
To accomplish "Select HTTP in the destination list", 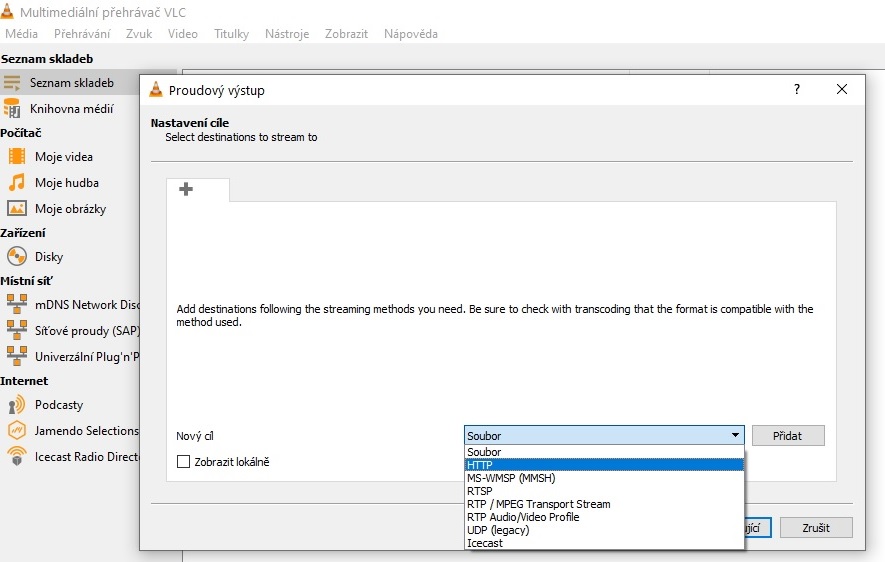I will coord(604,465).
